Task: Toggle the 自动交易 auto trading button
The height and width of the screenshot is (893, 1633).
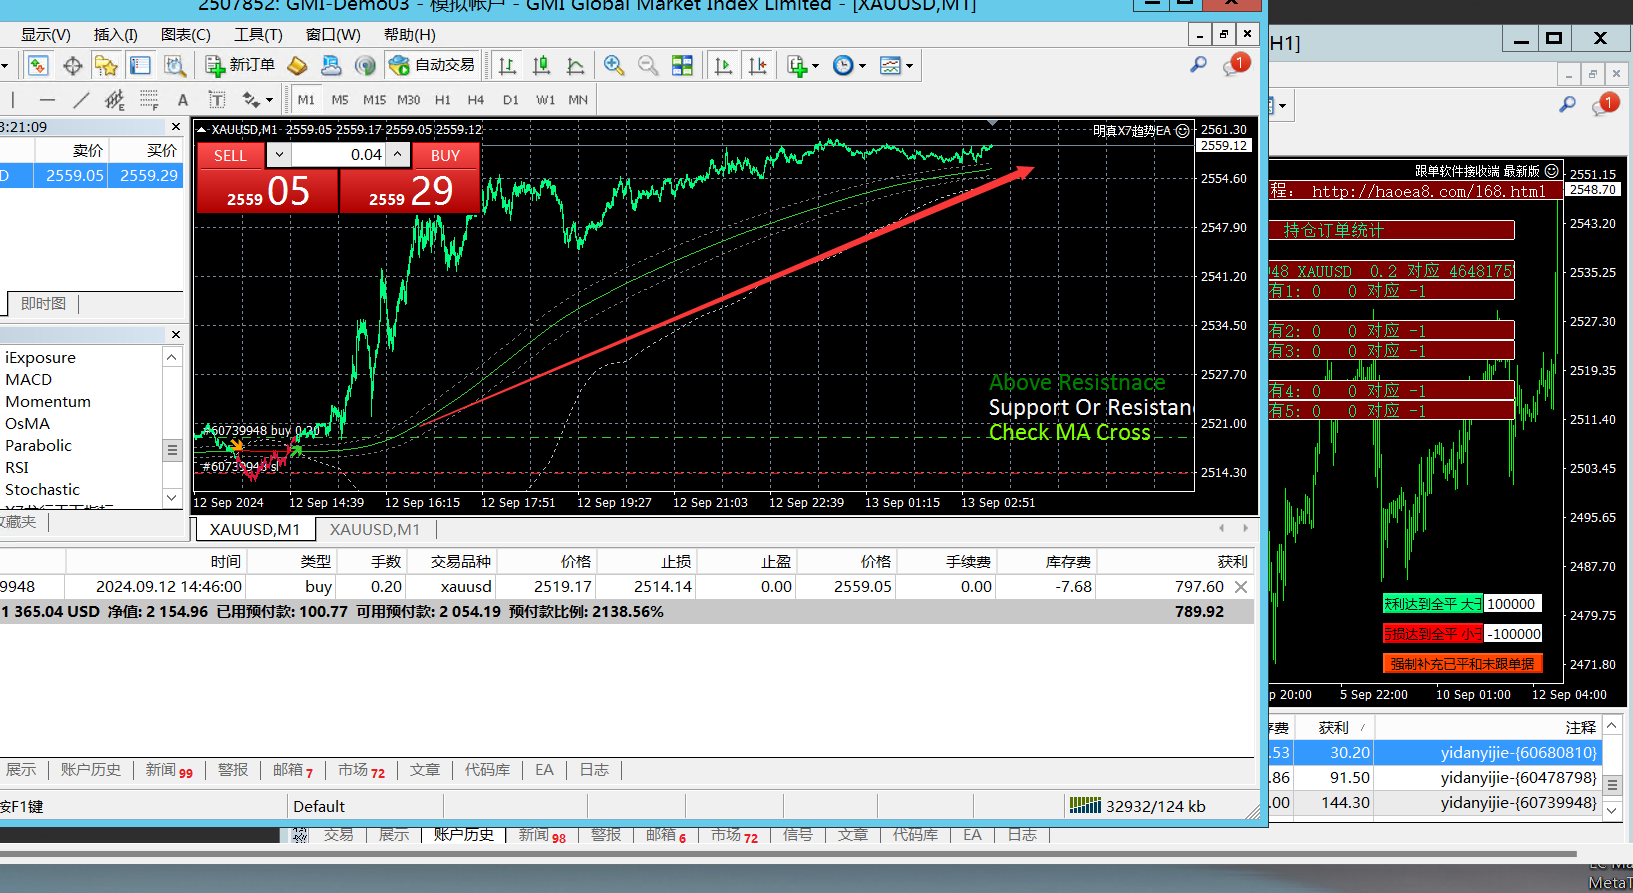Action: tap(432, 66)
